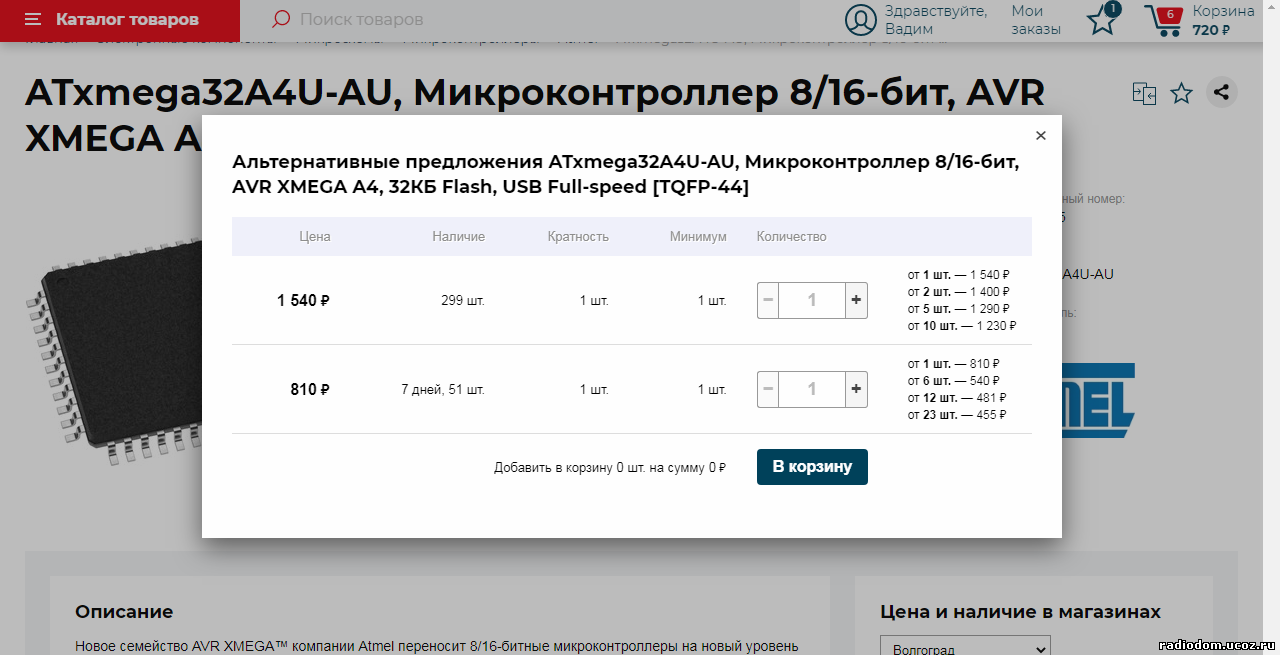Click the Кратность column header

[578, 237]
